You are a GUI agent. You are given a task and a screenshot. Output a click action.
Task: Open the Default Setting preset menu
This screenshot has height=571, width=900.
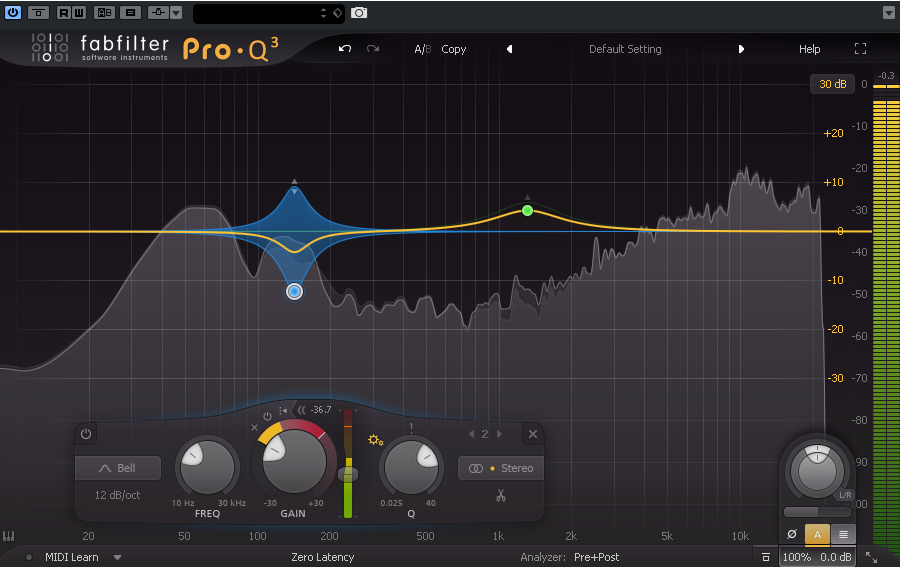click(625, 49)
